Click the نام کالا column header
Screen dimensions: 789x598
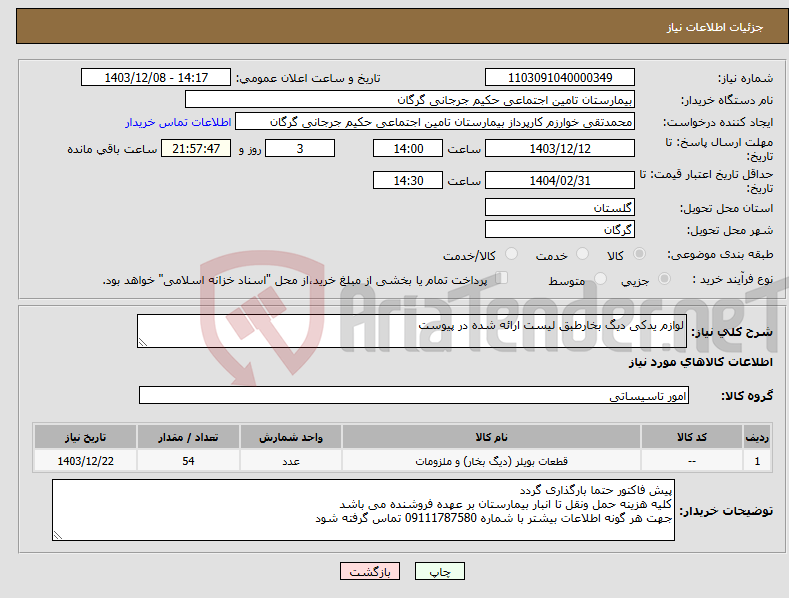(491, 437)
